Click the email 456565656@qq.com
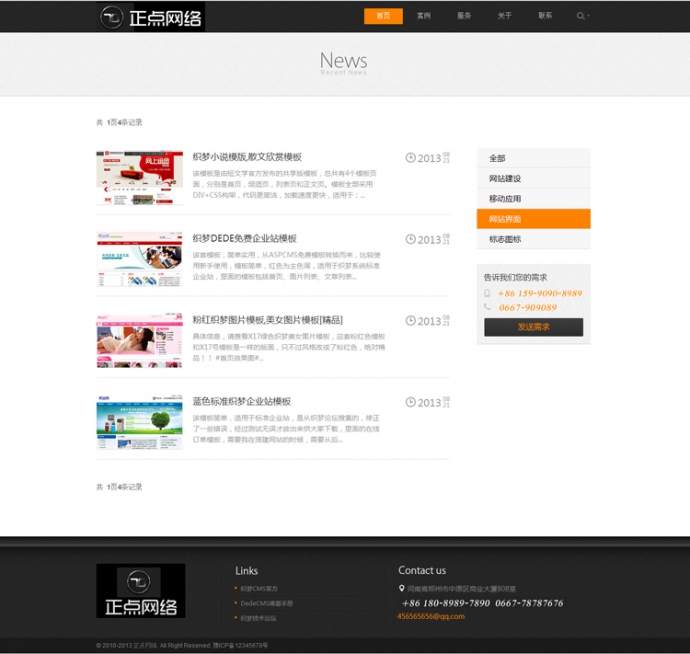The width and height of the screenshot is (690, 654). click(x=431, y=616)
